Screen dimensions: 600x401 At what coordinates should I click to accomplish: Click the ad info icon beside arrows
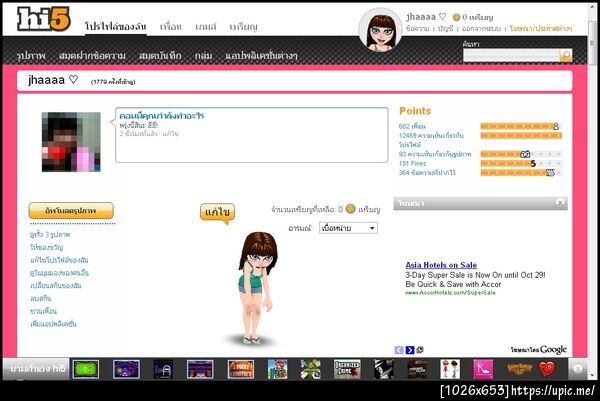[x=420, y=350]
